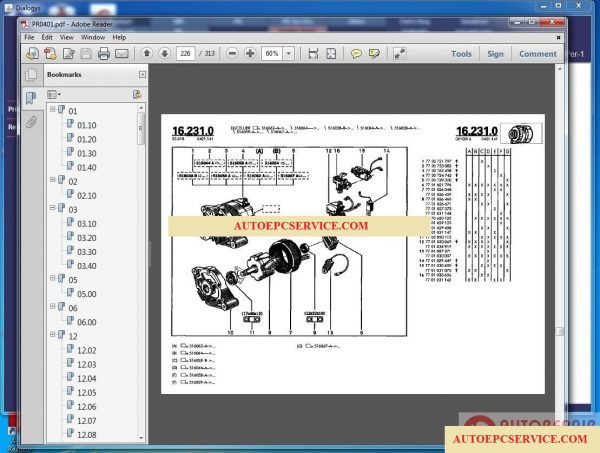This screenshot has height=453, width=600.
Task: Select bookmark 05.00
Action: click(86, 294)
